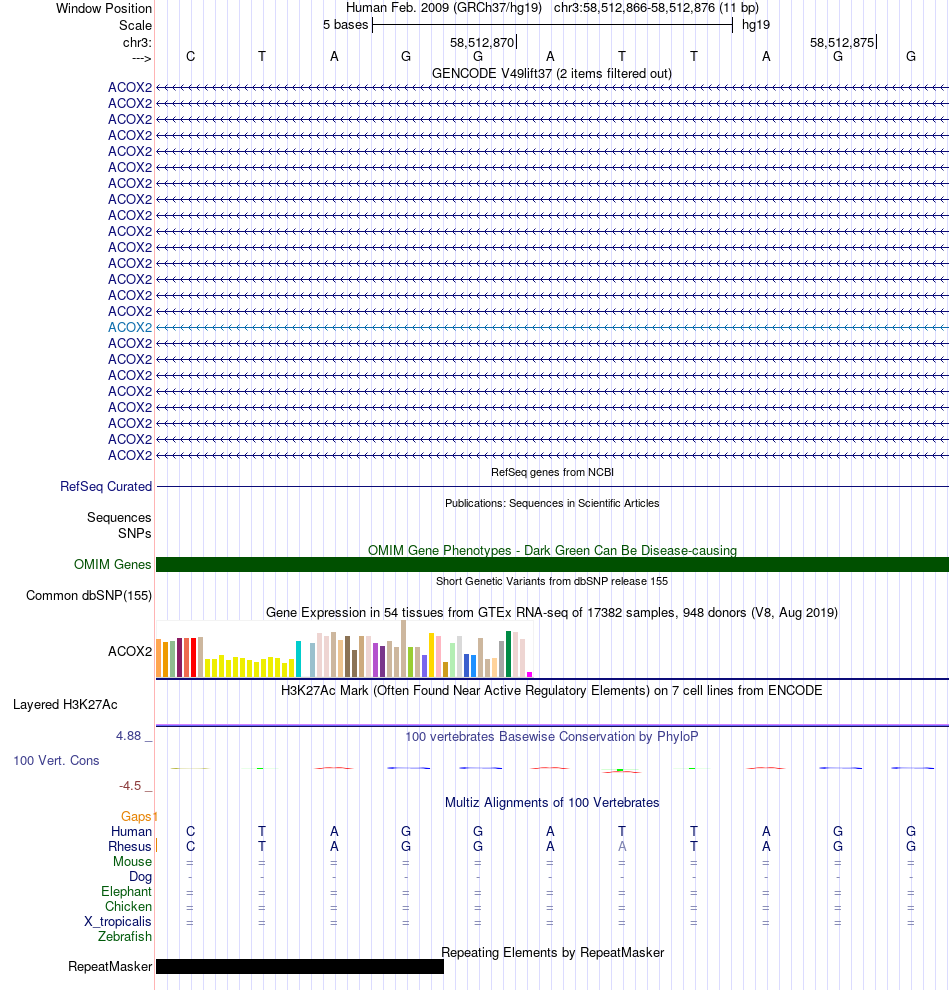Click the GENCODE V49lift37 track title
The image size is (950, 990).
(552, 73)
